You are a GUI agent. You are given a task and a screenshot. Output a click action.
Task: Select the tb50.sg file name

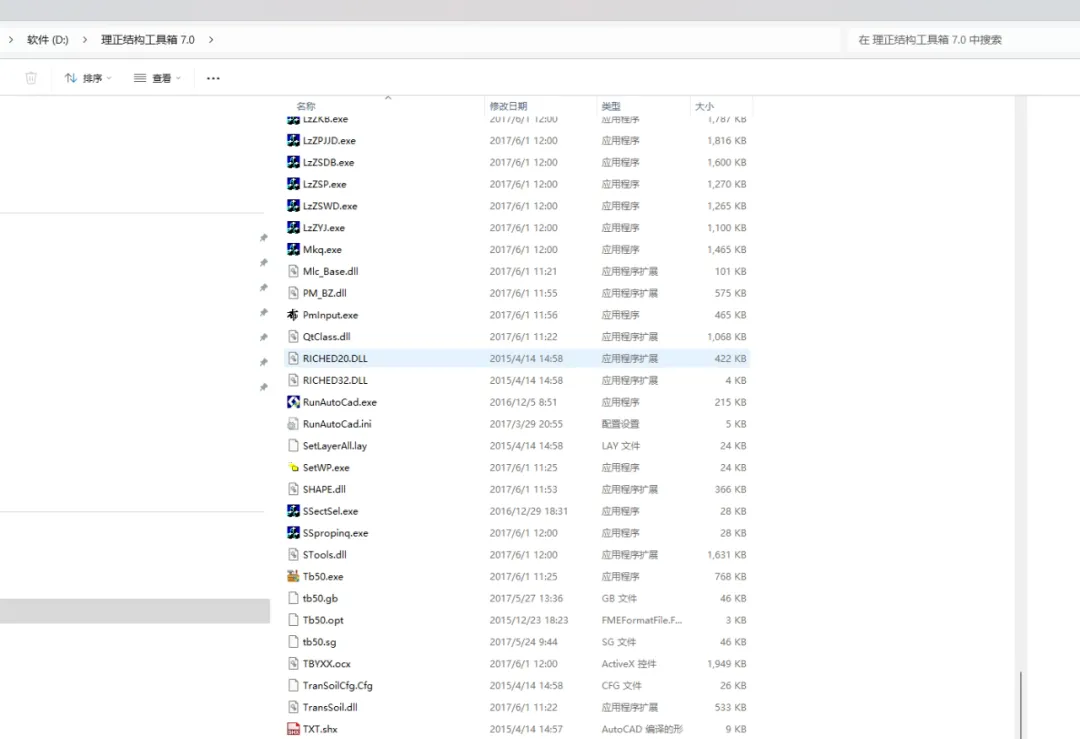320,642
